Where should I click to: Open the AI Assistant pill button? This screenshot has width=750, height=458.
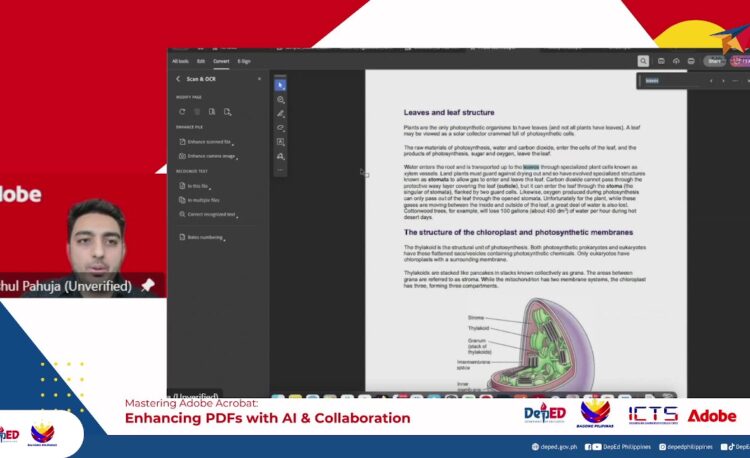[739, 61]
